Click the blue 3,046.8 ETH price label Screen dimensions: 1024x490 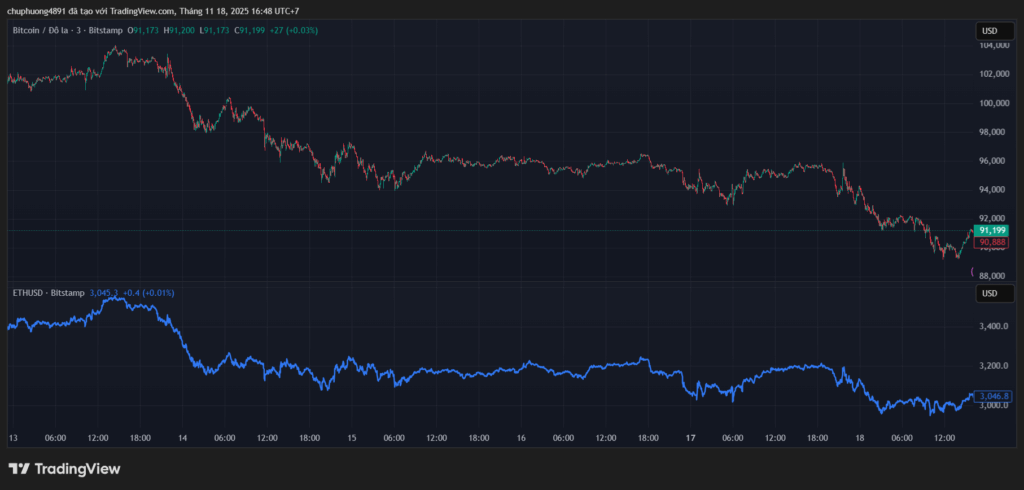coord(992,396)
